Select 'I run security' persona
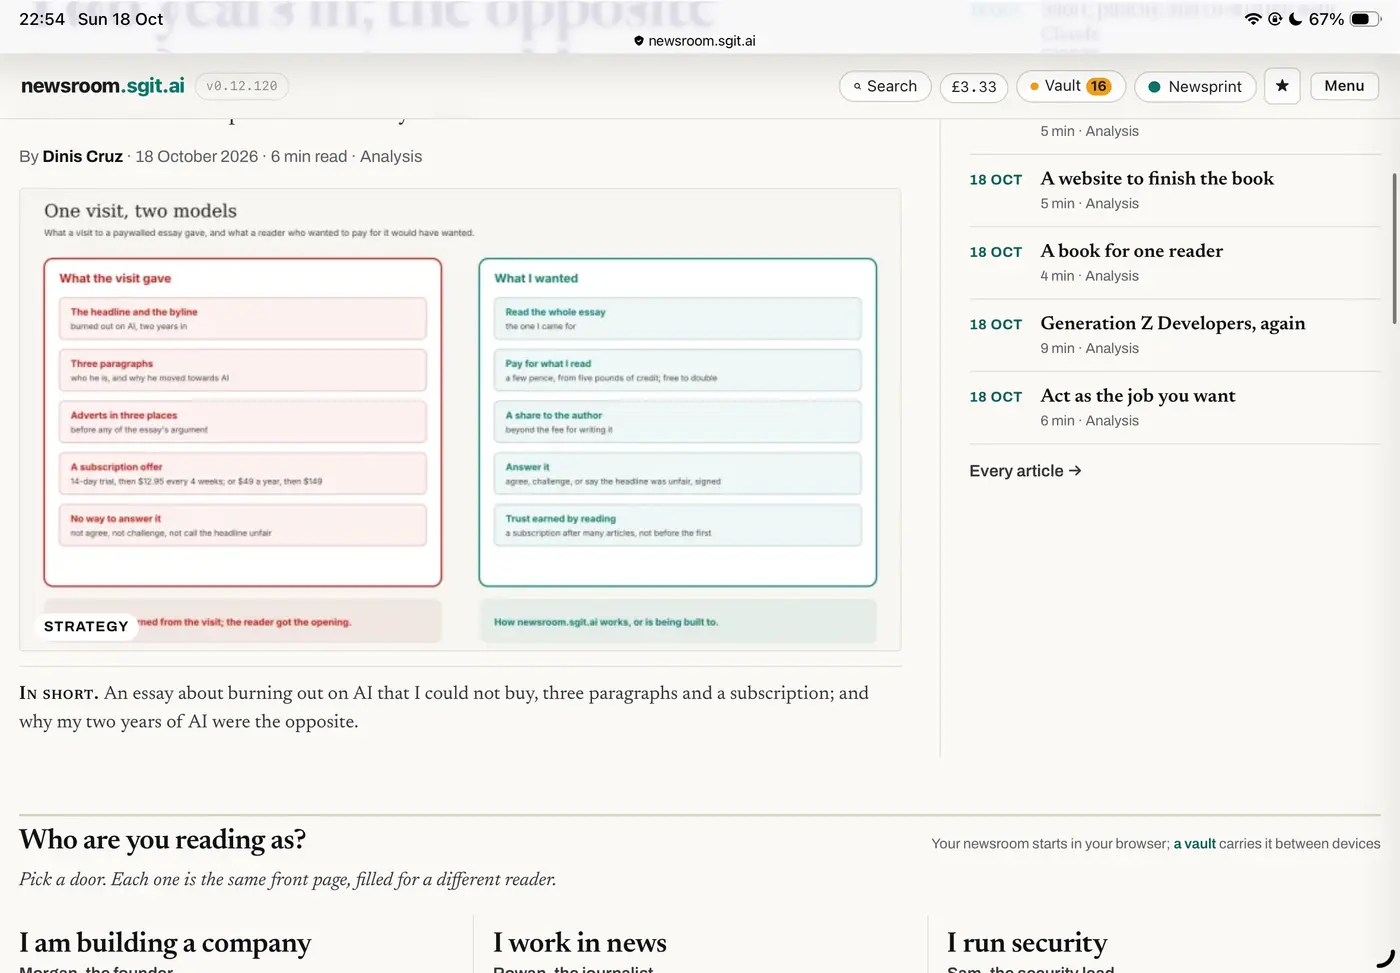1400x973 pixels. point(1027,943)
